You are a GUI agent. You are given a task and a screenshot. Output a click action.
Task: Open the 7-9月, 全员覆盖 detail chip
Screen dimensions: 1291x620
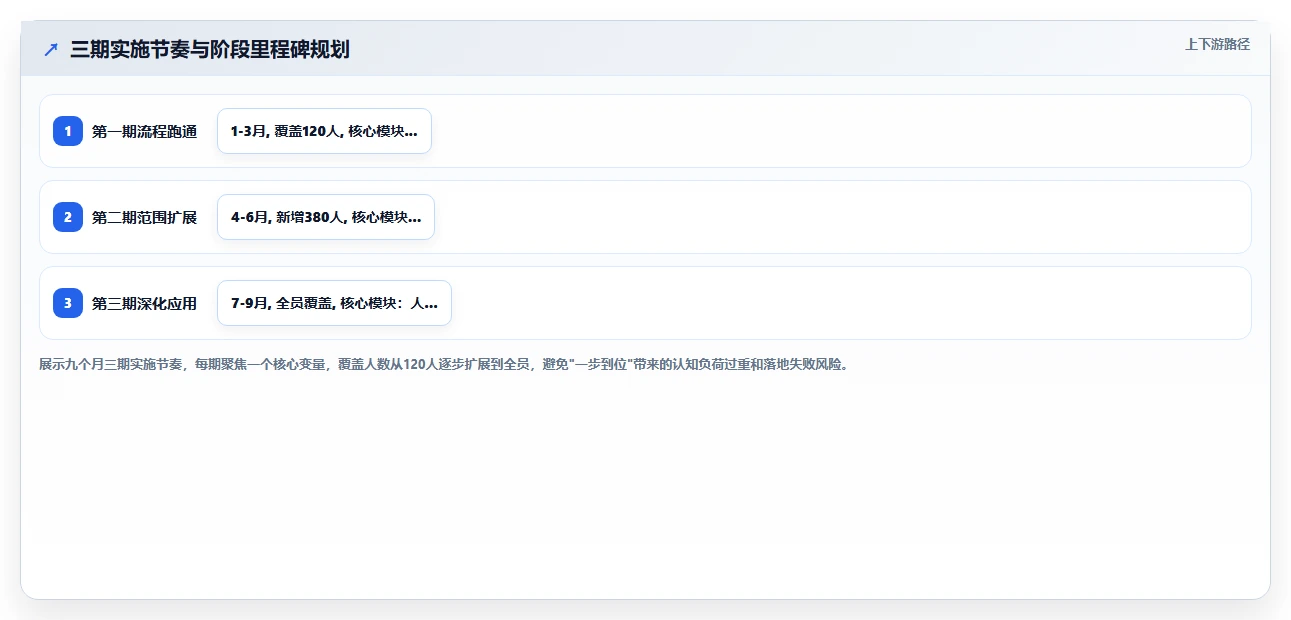point(334,303)
